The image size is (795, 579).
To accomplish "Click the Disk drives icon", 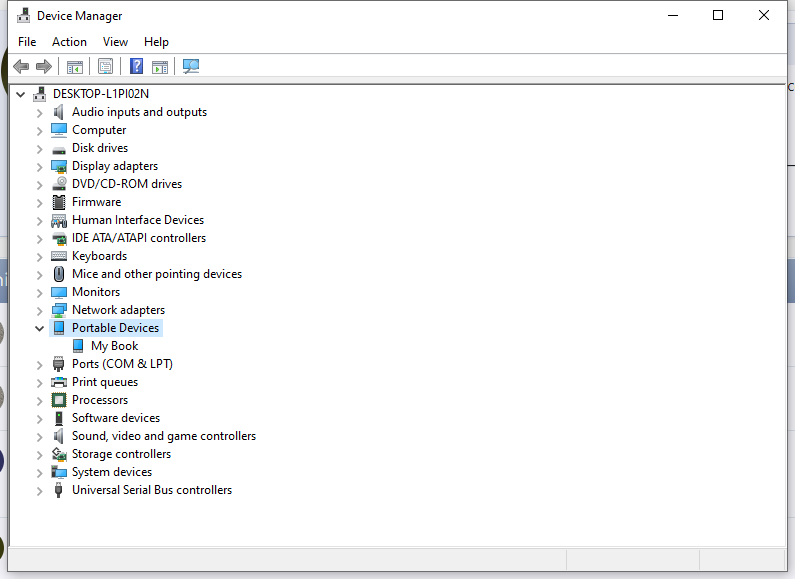I will click(59, 150).
